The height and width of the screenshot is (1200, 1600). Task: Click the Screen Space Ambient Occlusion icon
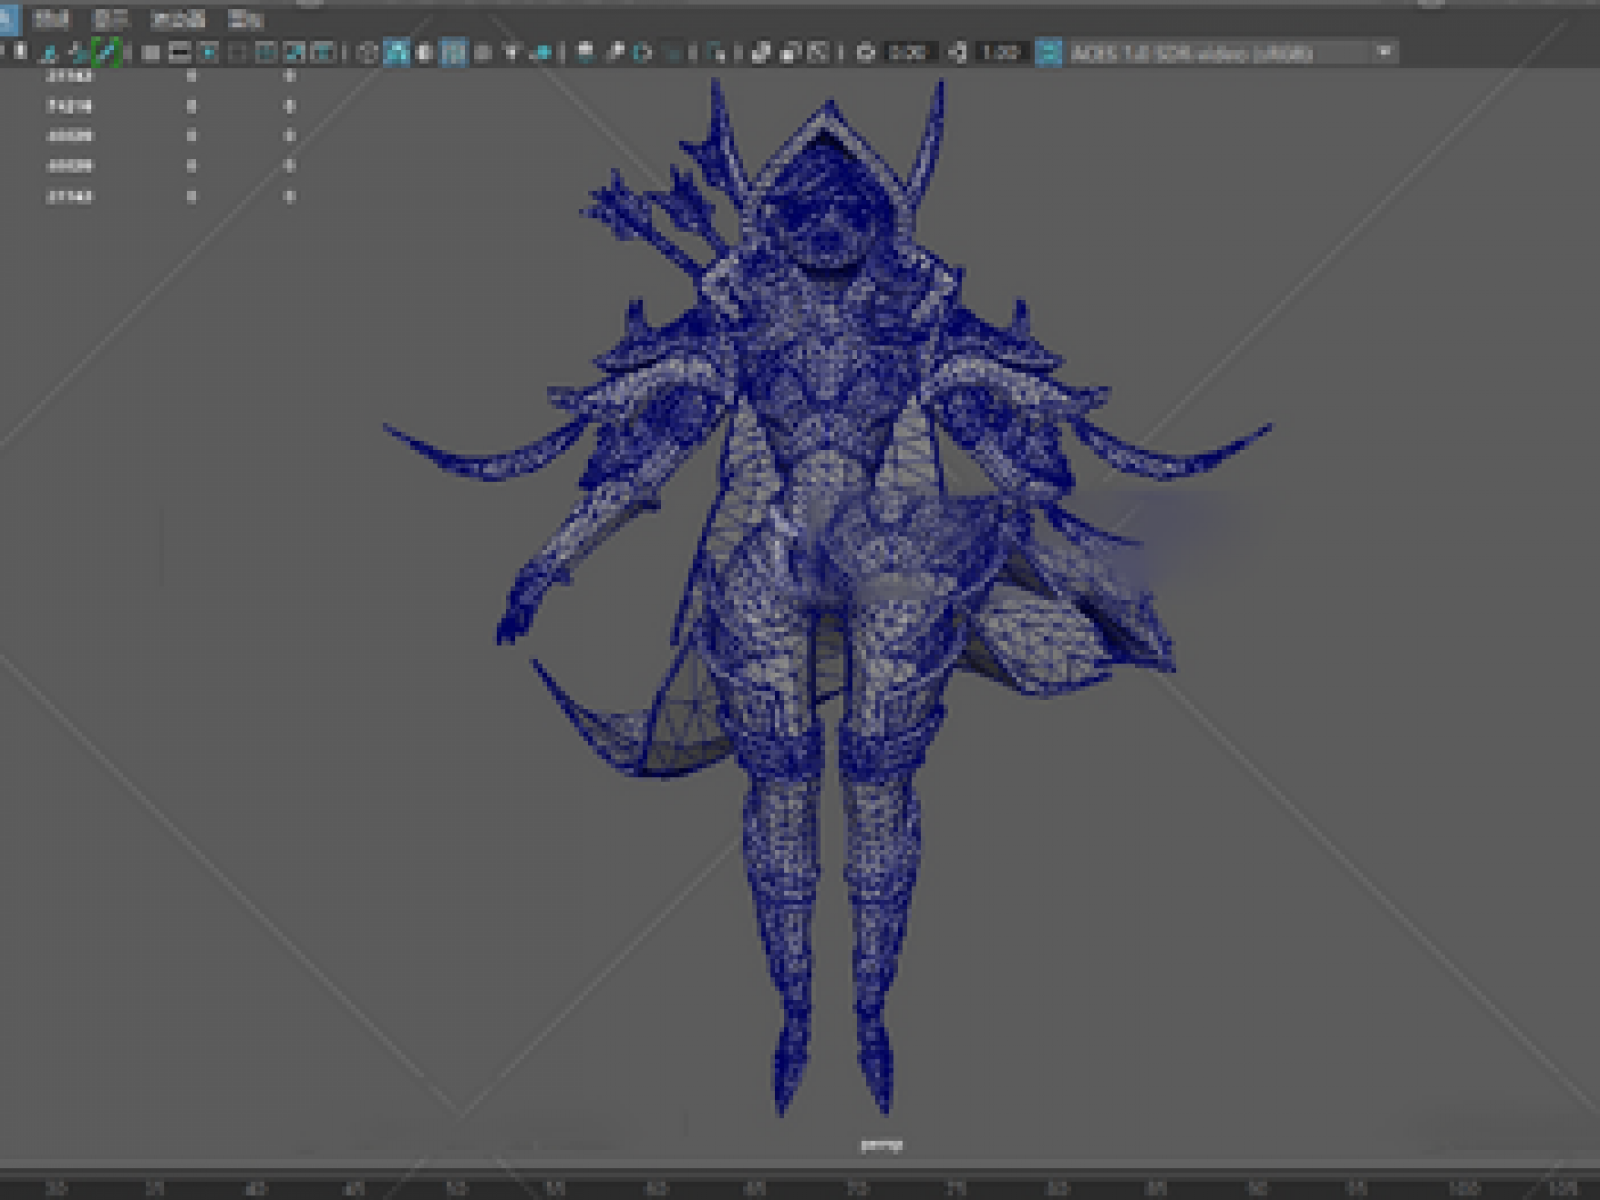pyautogui.click(x=586, y=52)
